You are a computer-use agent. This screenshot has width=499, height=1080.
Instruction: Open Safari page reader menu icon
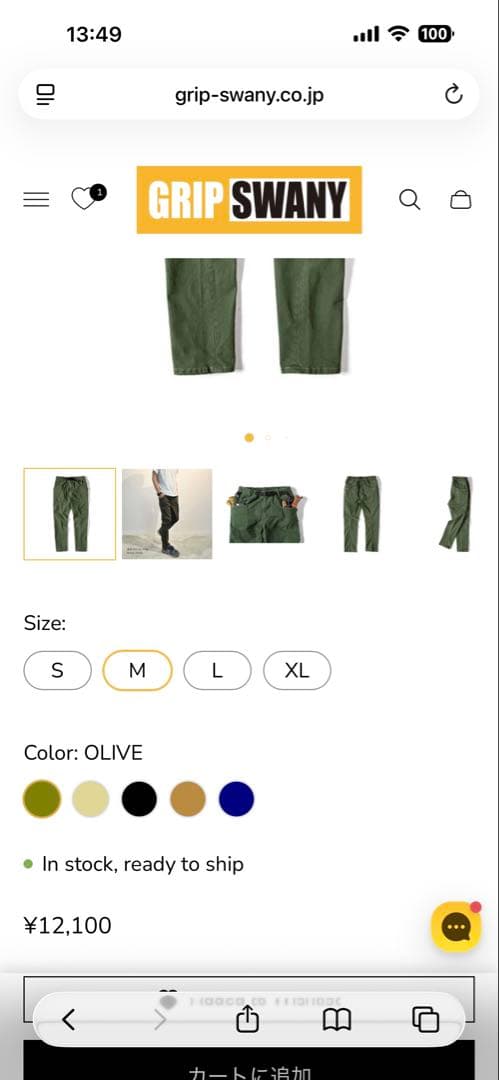[45, 94]
